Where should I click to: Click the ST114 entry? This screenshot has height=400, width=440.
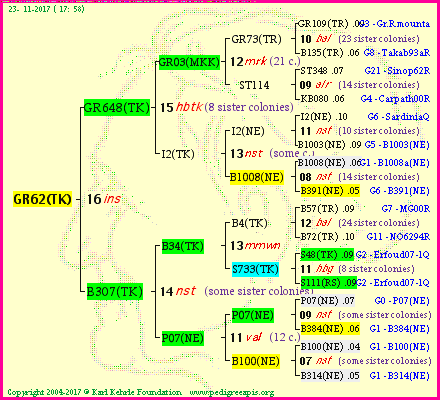tap(254, 85)
